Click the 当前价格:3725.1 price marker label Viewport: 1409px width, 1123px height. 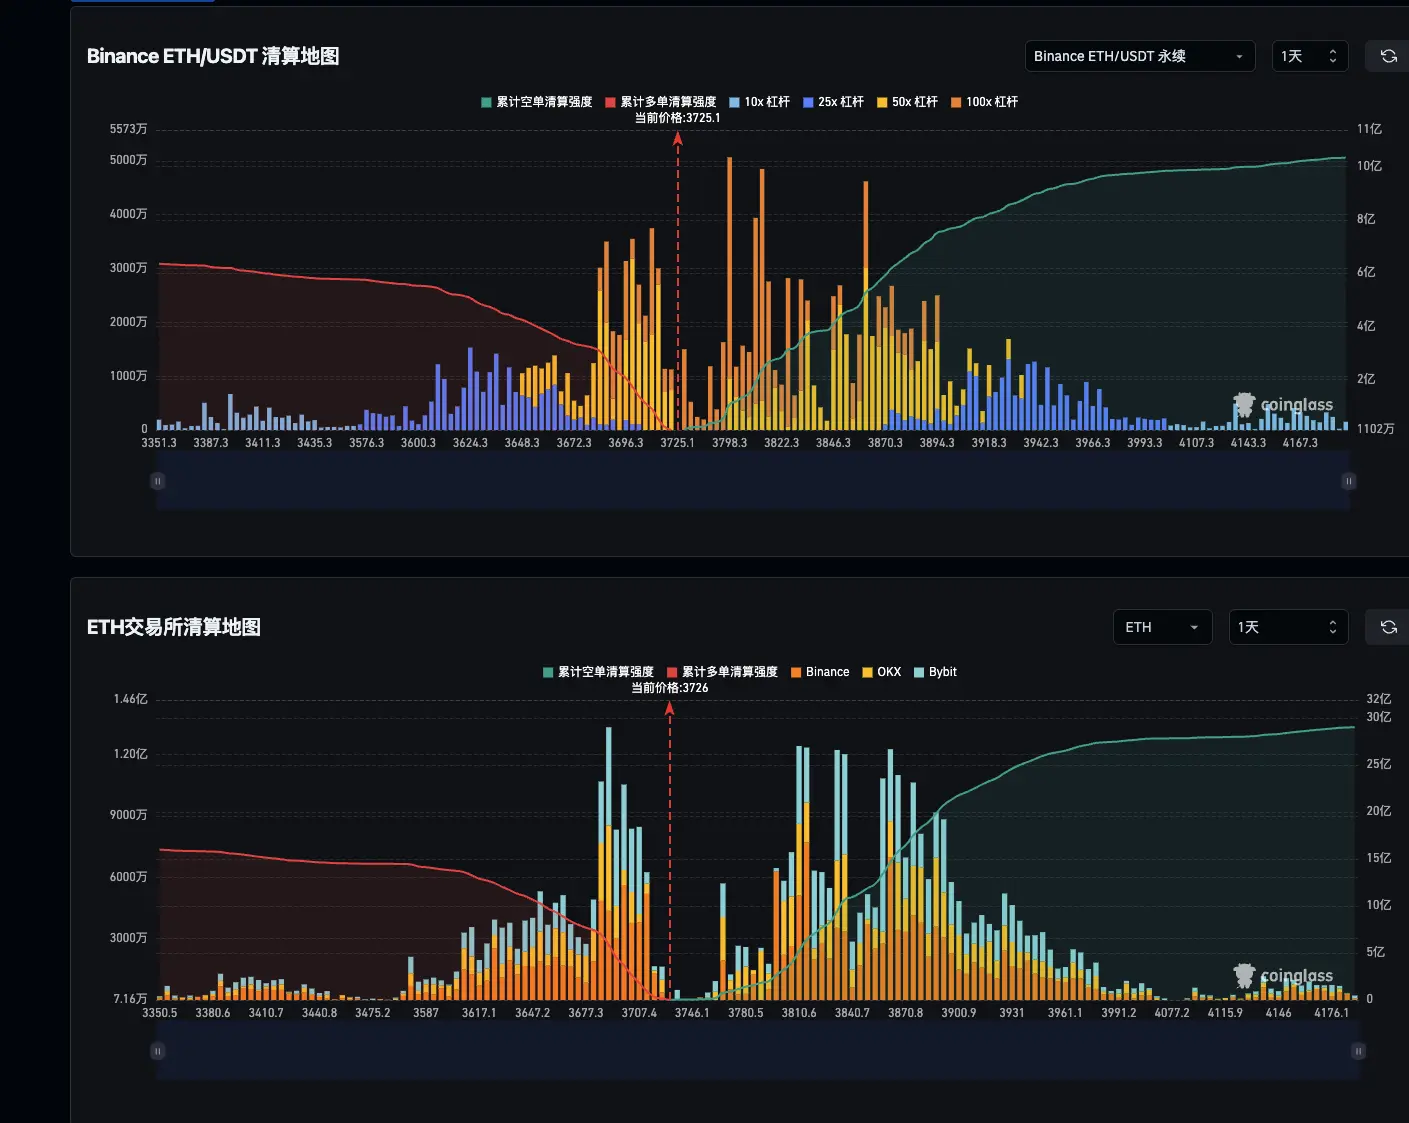(x=677, y=118)
